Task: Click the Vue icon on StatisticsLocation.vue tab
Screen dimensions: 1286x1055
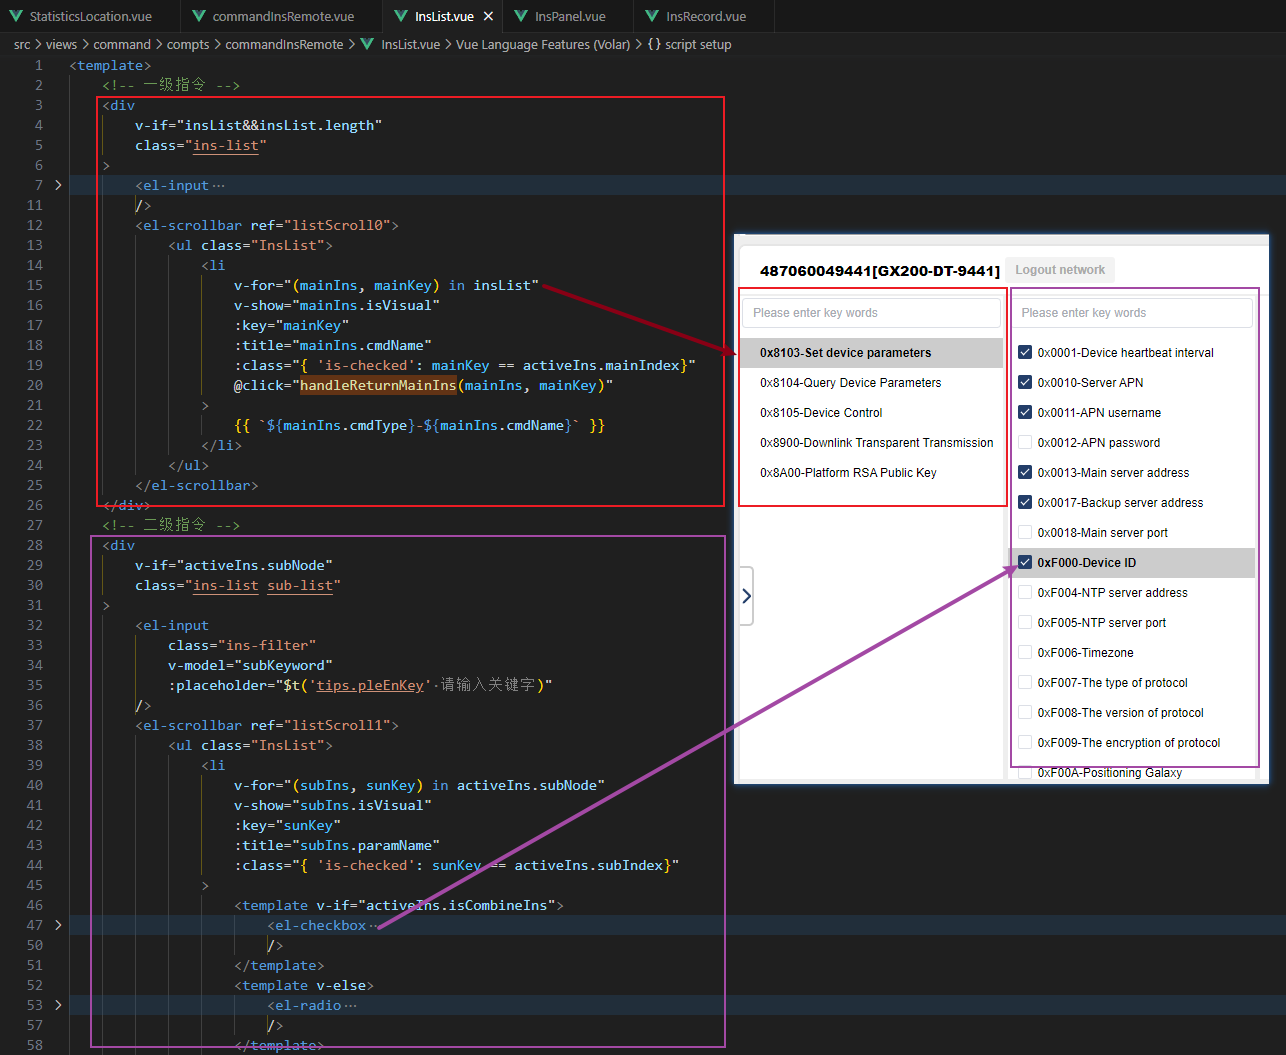Action: tap(15, 16)
